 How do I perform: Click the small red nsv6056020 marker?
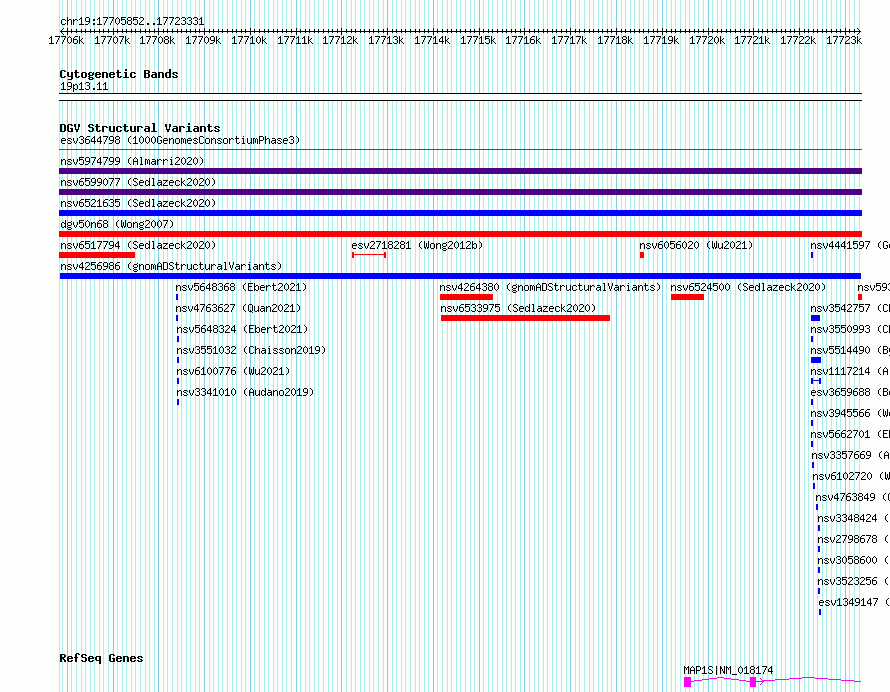click(642, 255)
